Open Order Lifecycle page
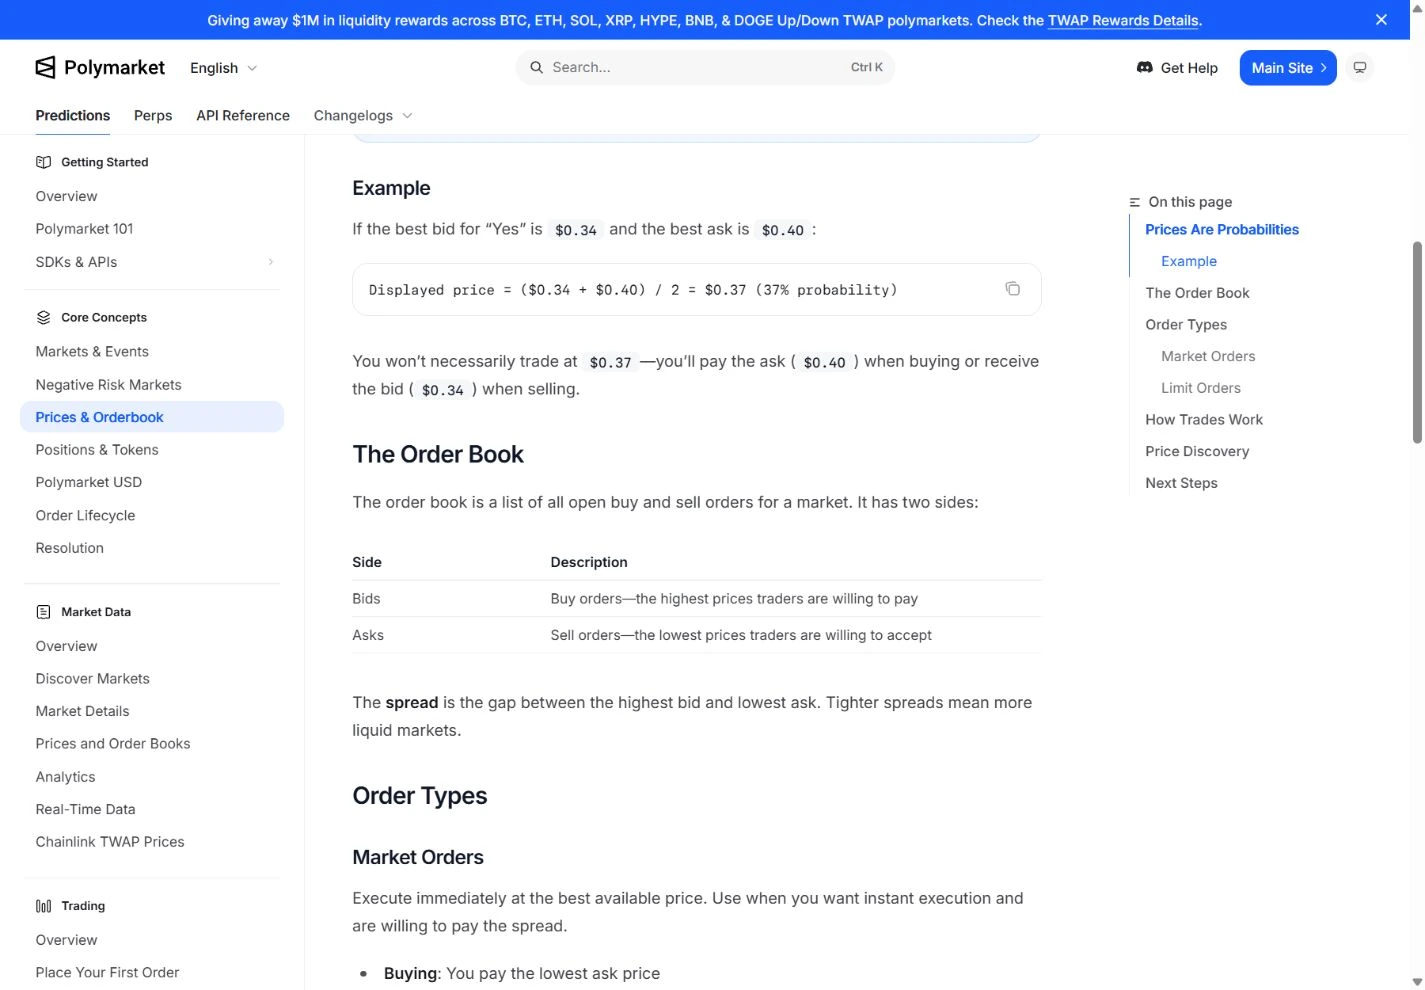Screen dimensions: 1425x990 pyautogui.click(x=85, y=516)
